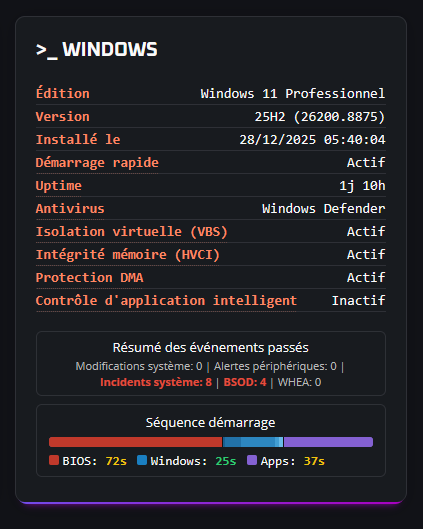Click the WHEA: 0 entry
The width and height of the screenshot is (423, 529).
click(300, 382)
